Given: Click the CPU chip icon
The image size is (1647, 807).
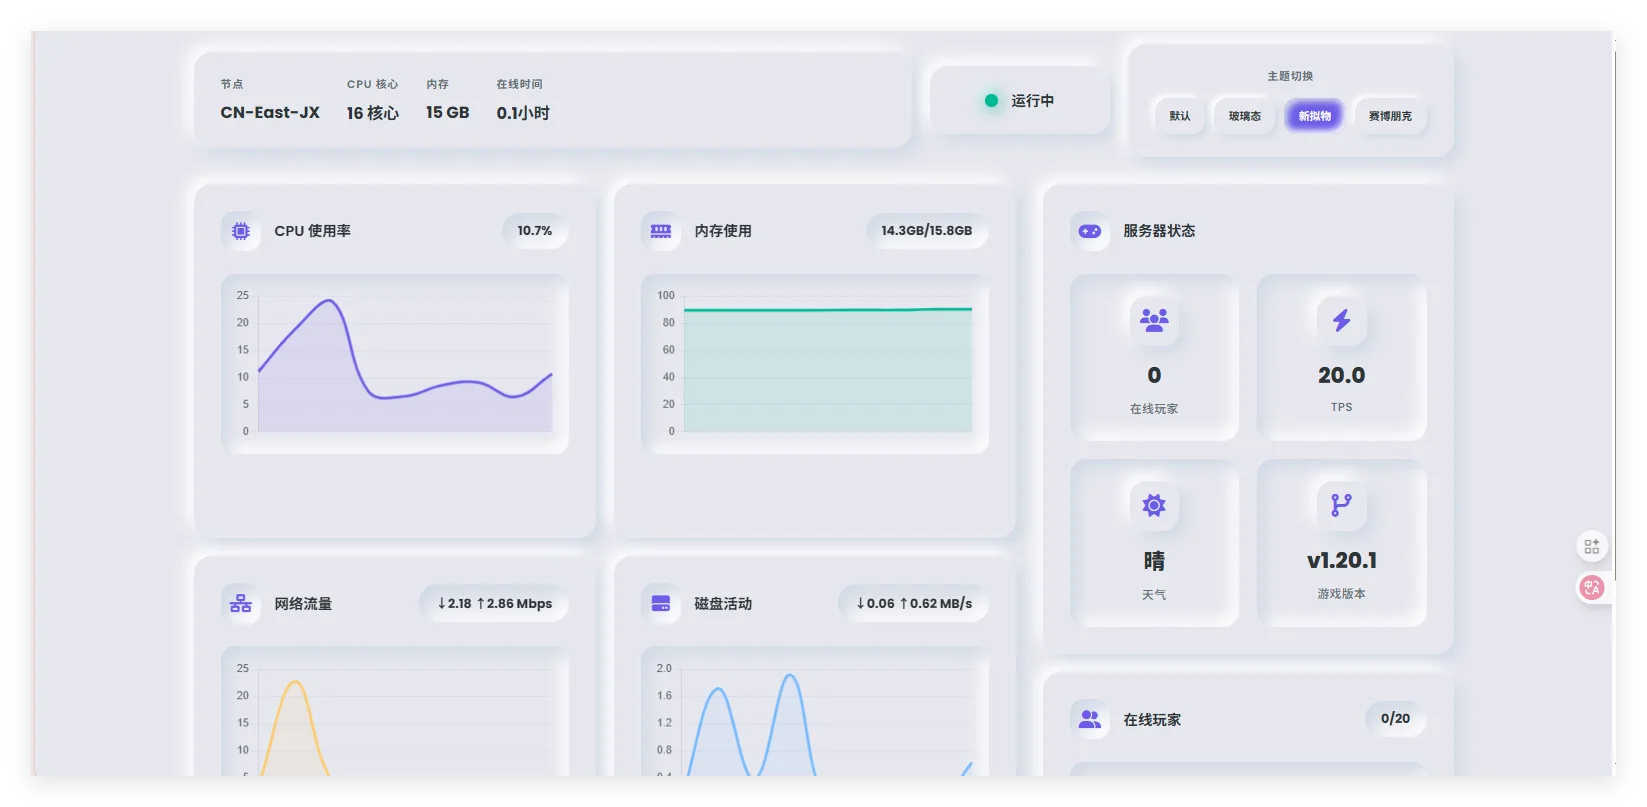Looking at the screenshot, I should [241, 231].
